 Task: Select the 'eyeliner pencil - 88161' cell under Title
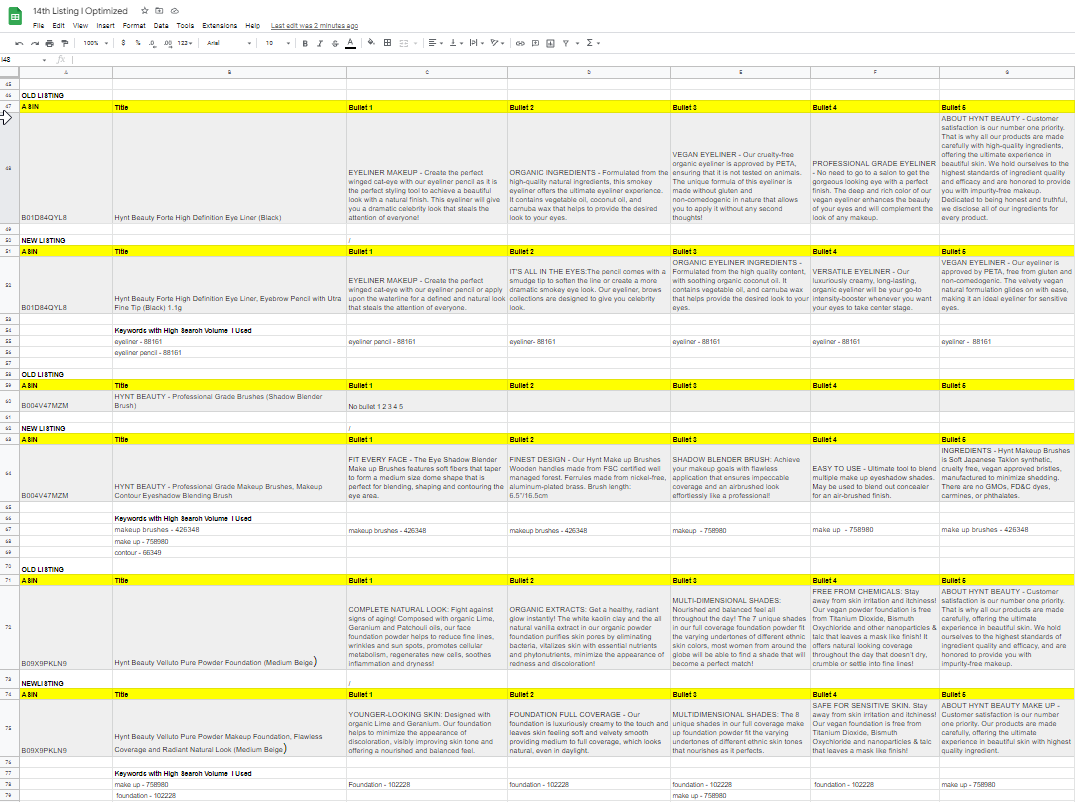[x=230, y=353]
